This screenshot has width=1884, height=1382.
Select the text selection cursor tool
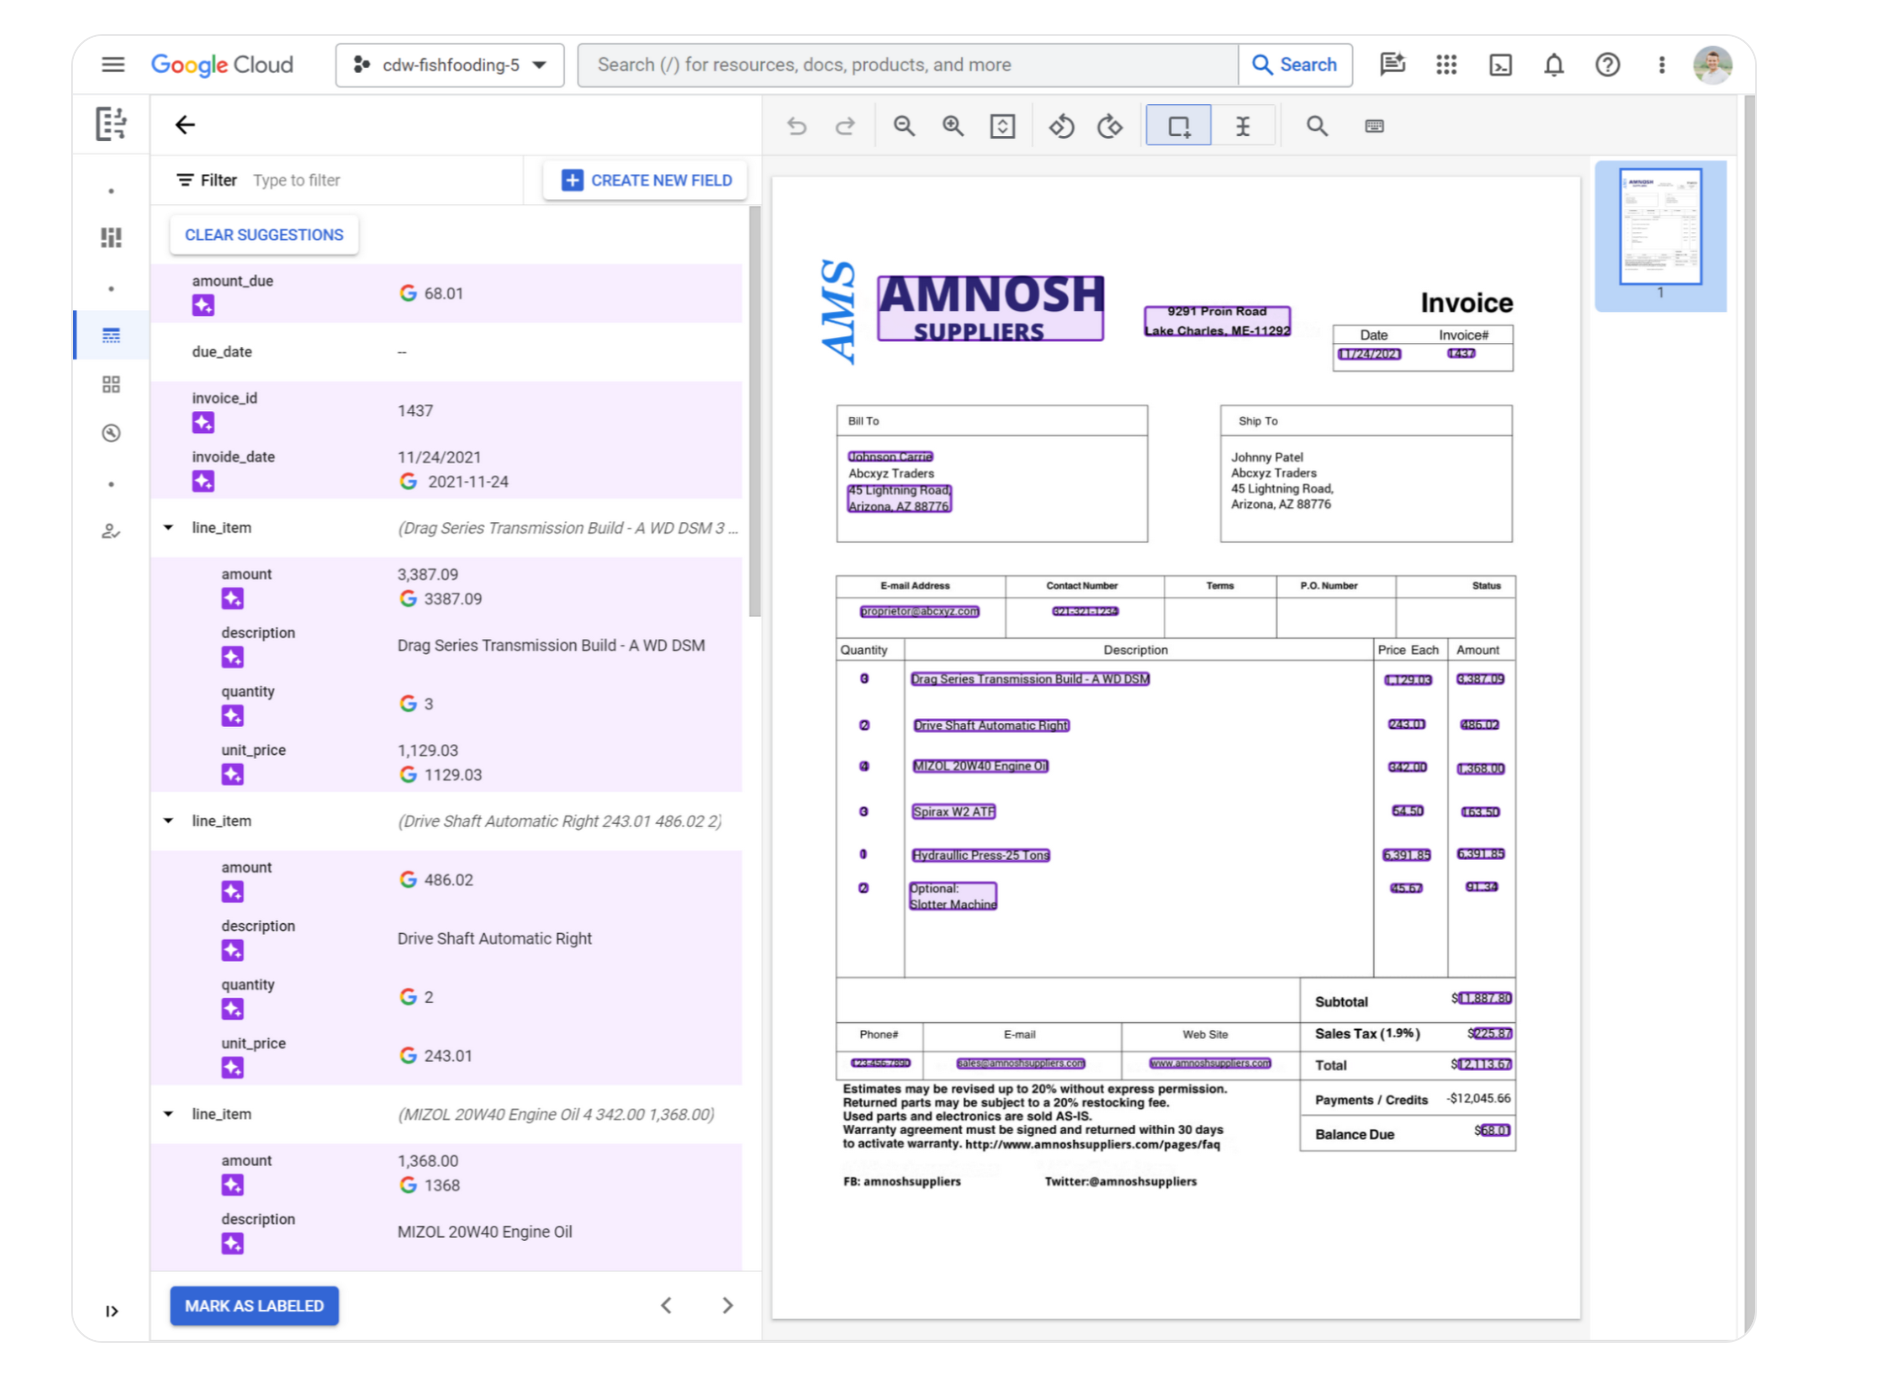[x=1242, y=126]
